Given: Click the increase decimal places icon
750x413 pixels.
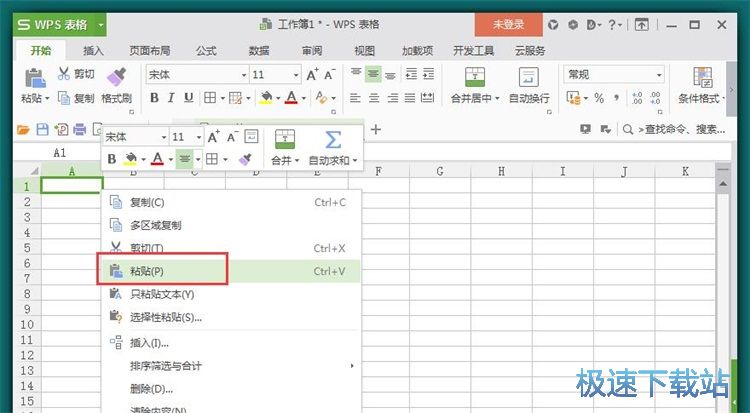Looking at the screenshot, I should [637, 98].
